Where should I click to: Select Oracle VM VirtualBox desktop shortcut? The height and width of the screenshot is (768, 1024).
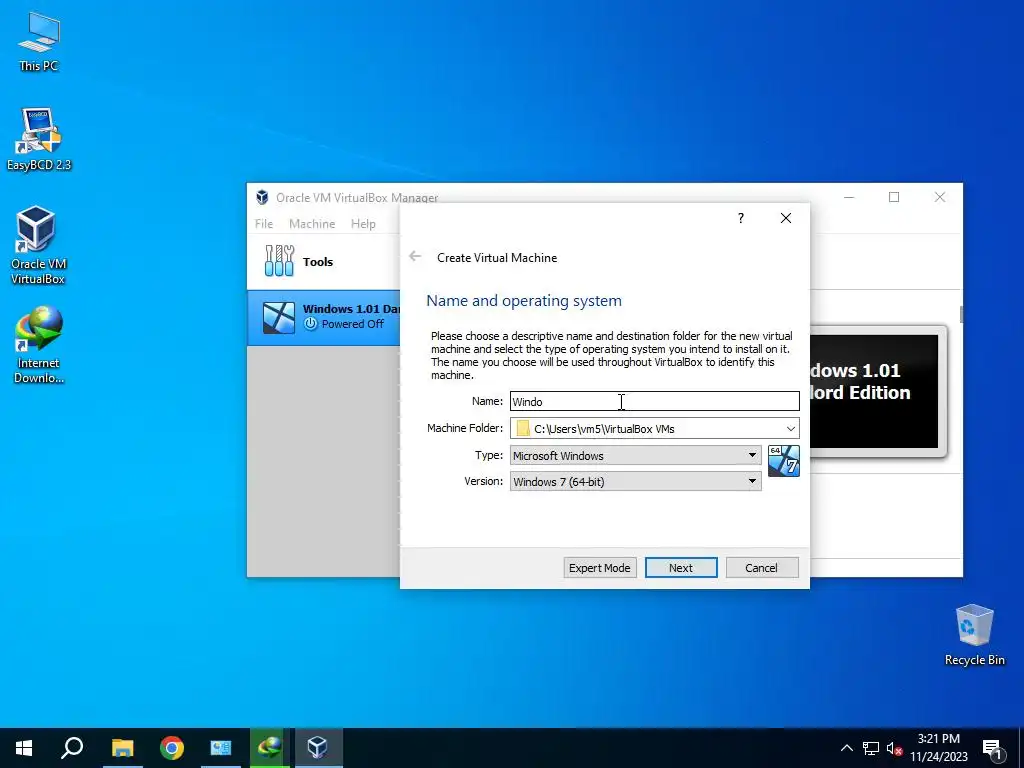coord(38,245)
